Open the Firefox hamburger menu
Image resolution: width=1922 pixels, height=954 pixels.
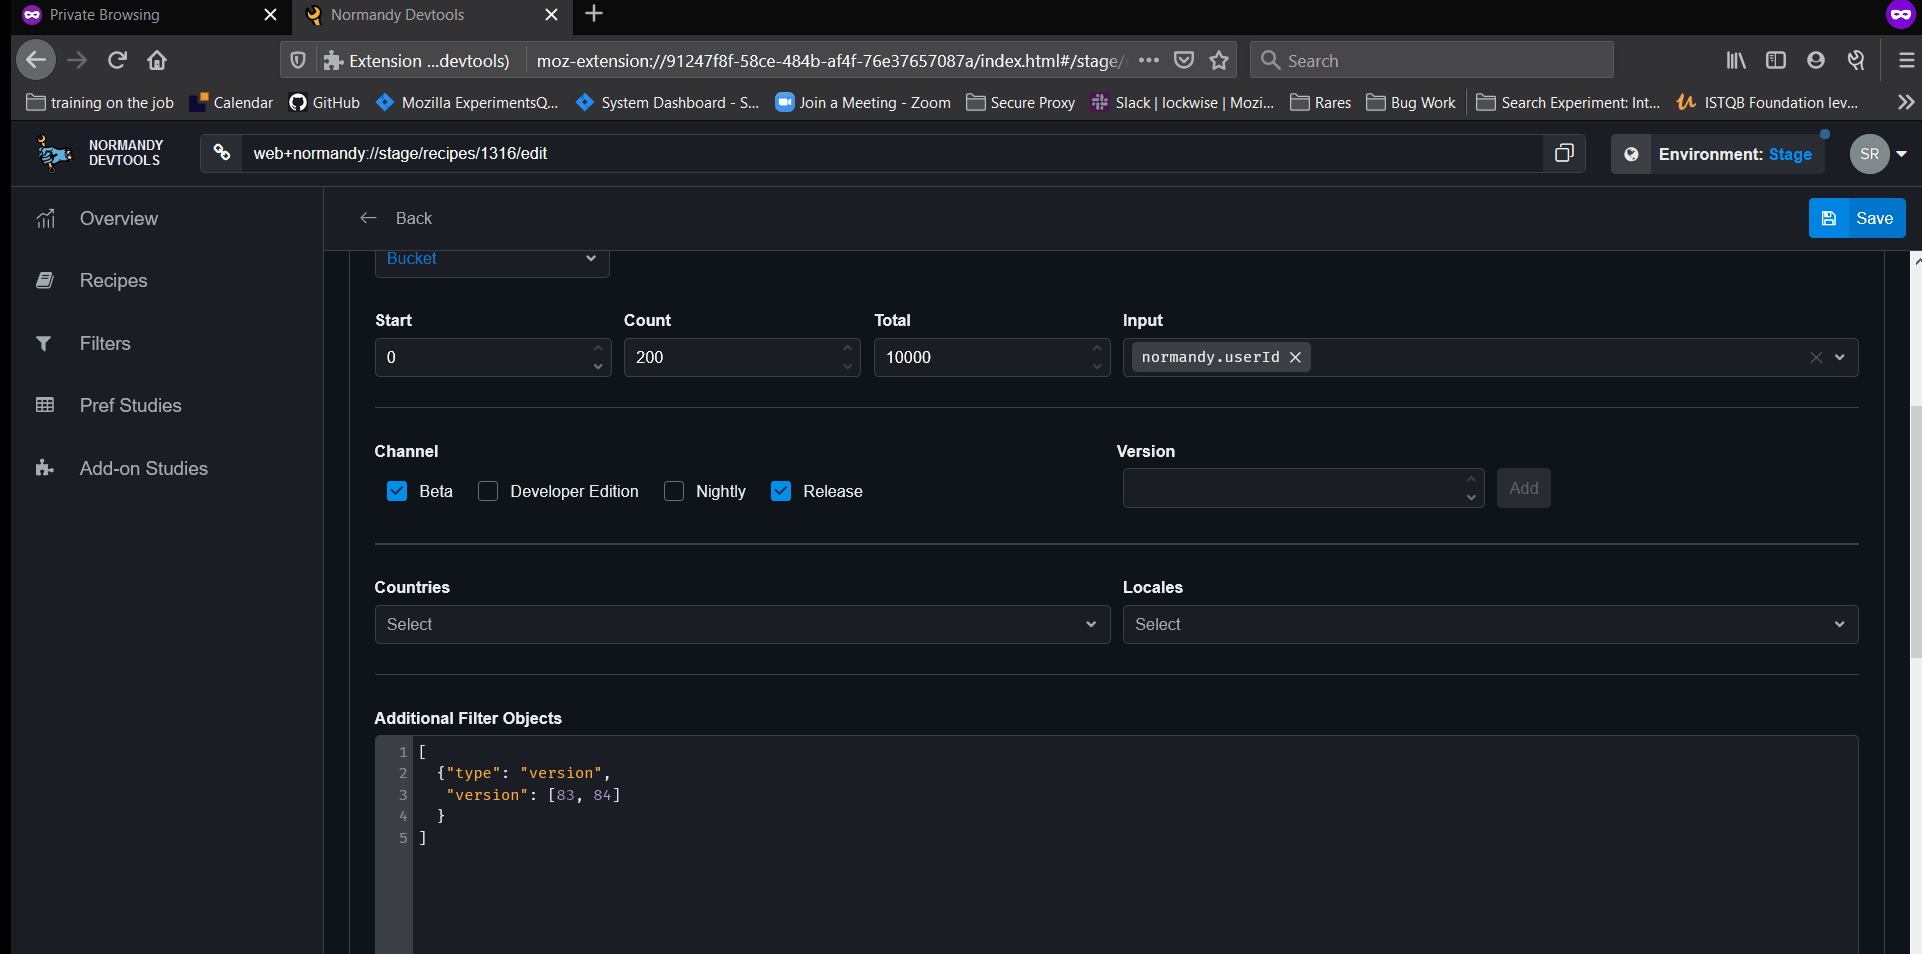(x=1906, y=60)
